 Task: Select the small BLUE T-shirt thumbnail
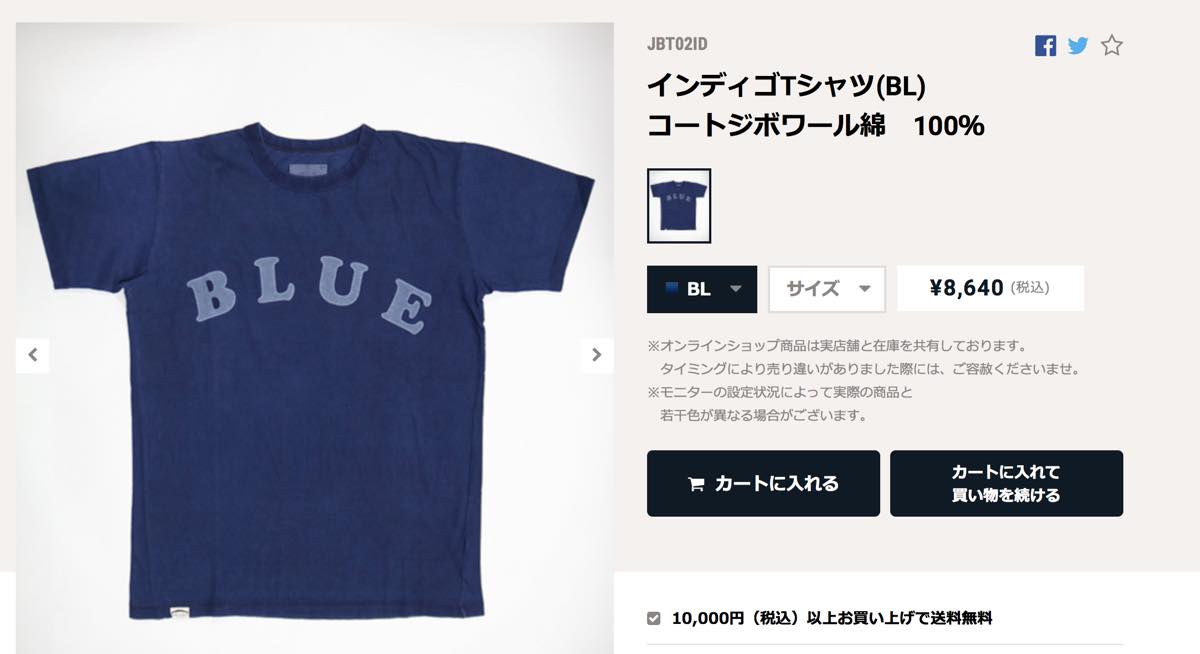[x=679, y=205]
